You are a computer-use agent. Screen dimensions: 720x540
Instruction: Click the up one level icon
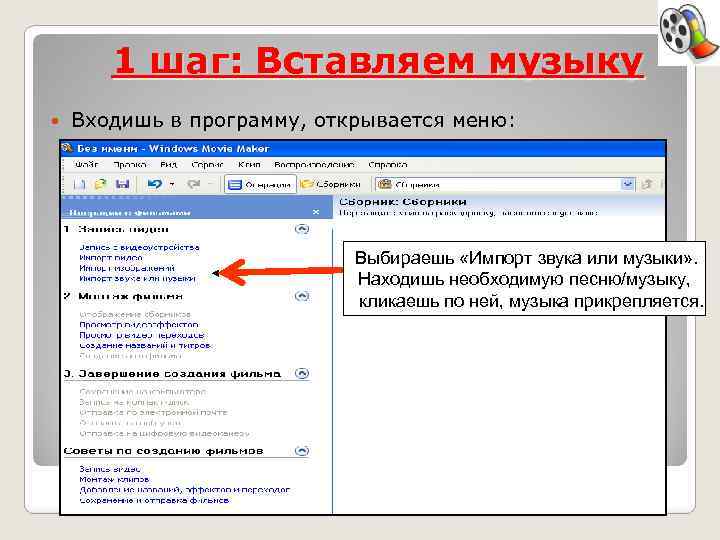(647, 185)
